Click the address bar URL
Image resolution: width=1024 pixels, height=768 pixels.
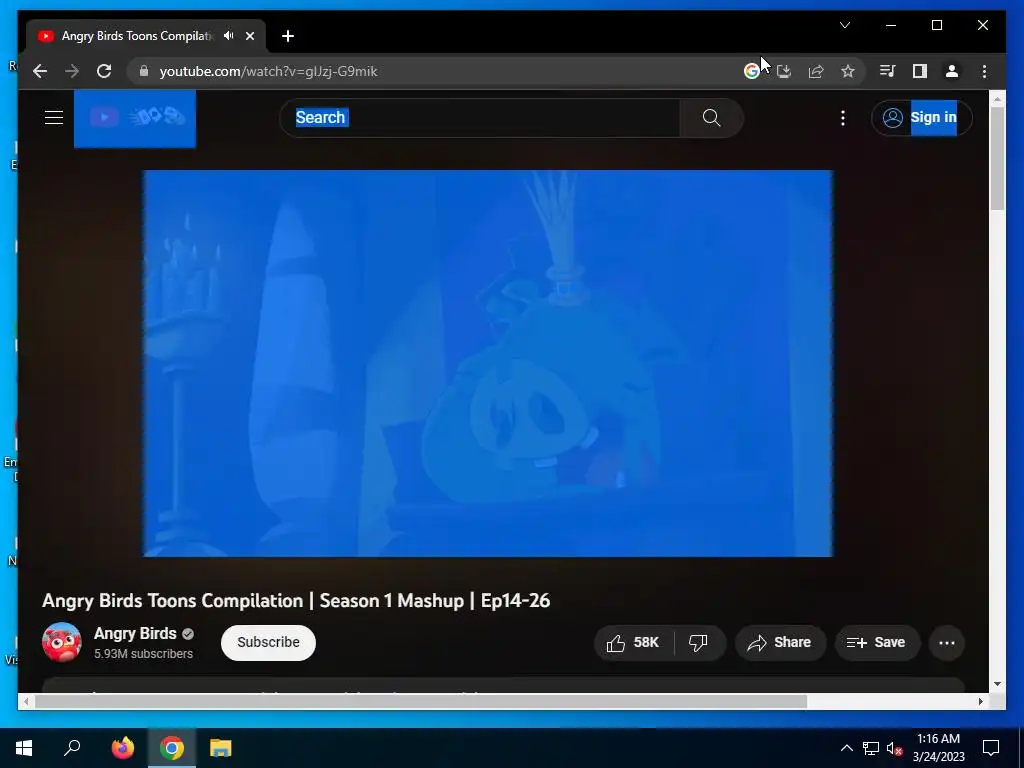coord(268,71)
